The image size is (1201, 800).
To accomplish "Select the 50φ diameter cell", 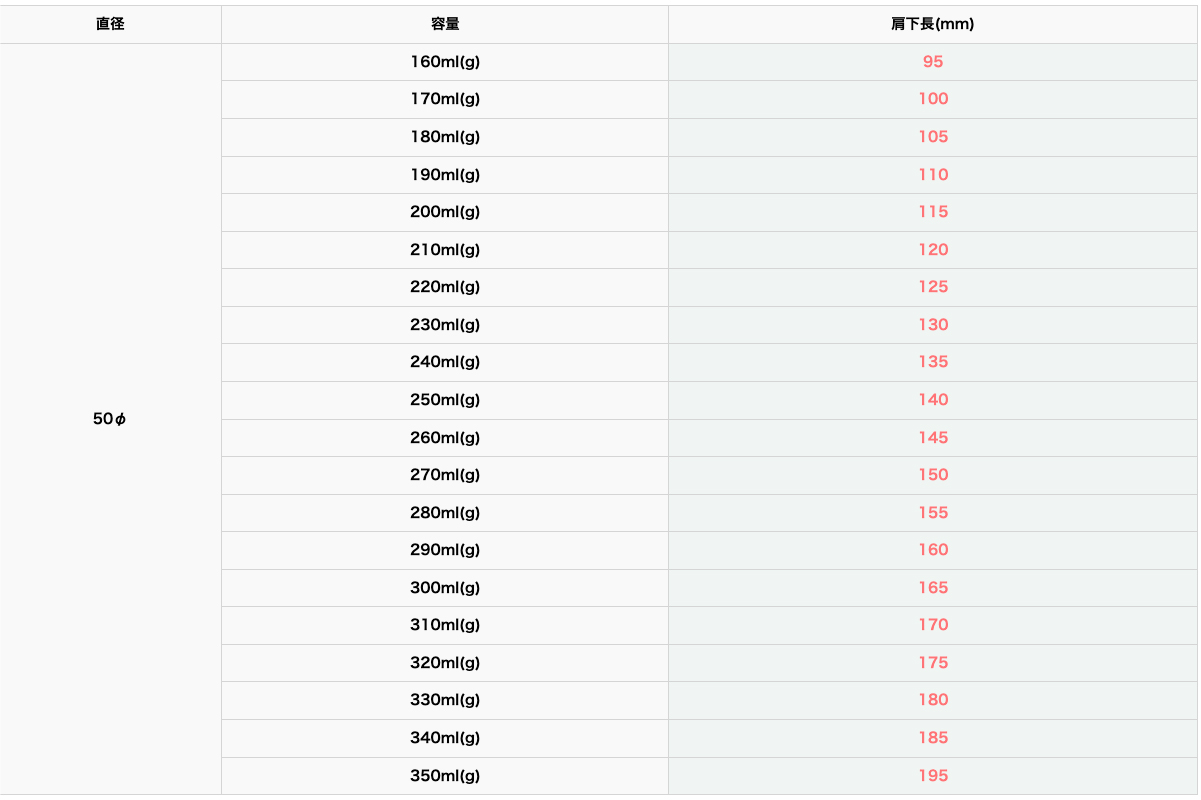I will tap(110, 419).
